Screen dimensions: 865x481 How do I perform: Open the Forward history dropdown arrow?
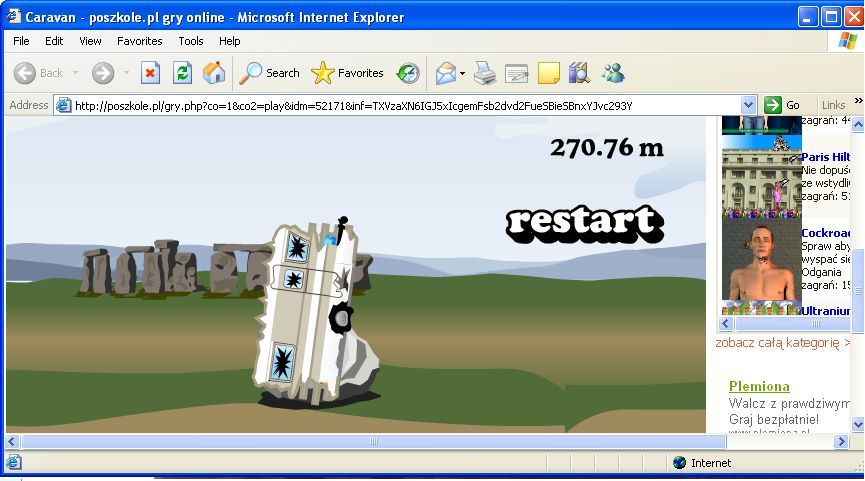(x=126, y=73)
